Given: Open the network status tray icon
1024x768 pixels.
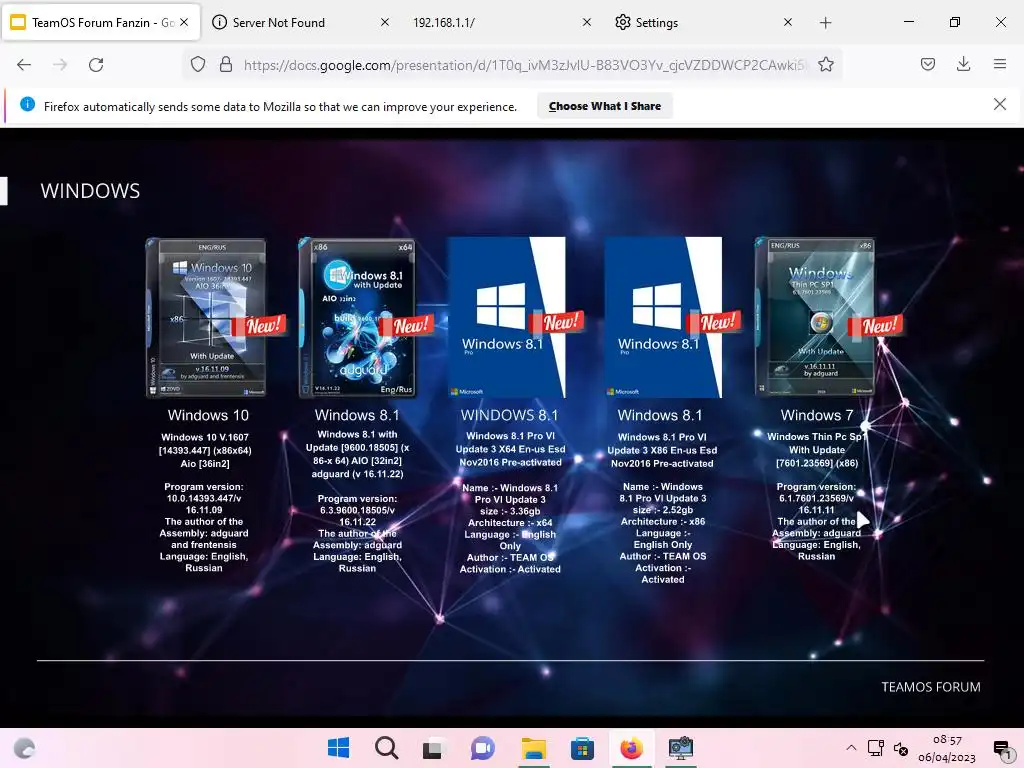Looking at the screenshot, I should [x=876, y=748].
